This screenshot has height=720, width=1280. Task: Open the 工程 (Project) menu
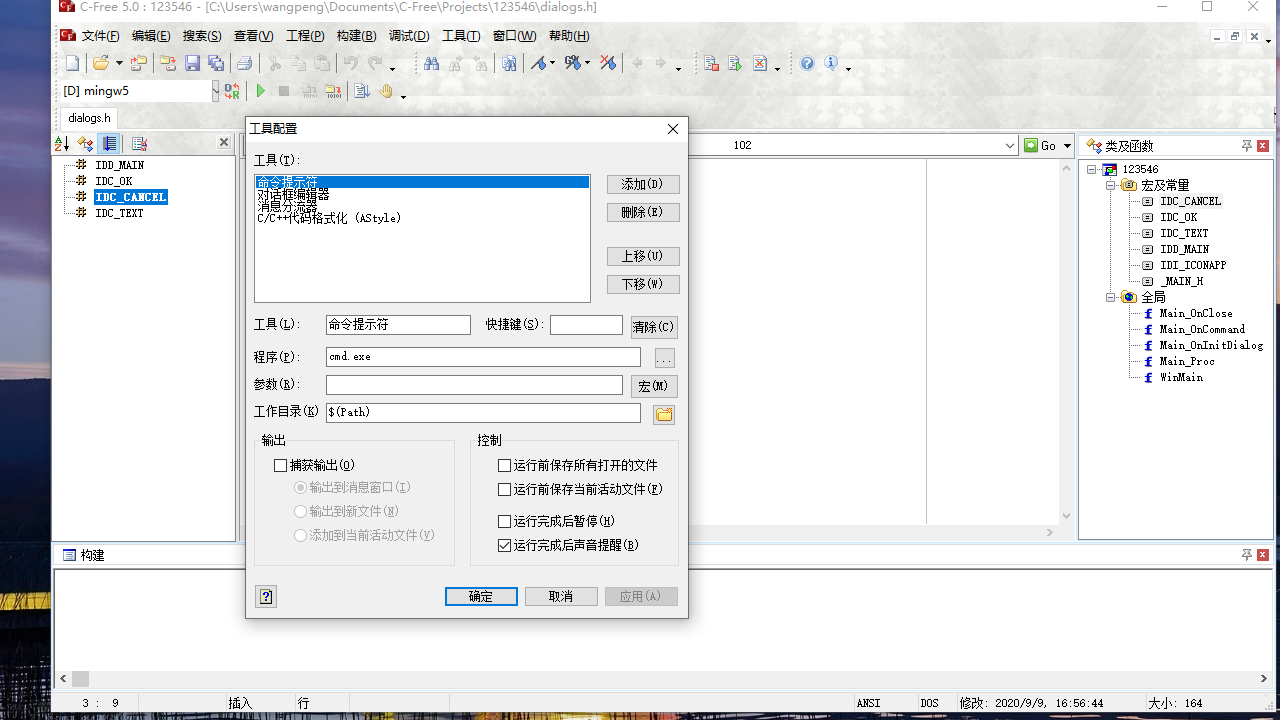(304, 36)
